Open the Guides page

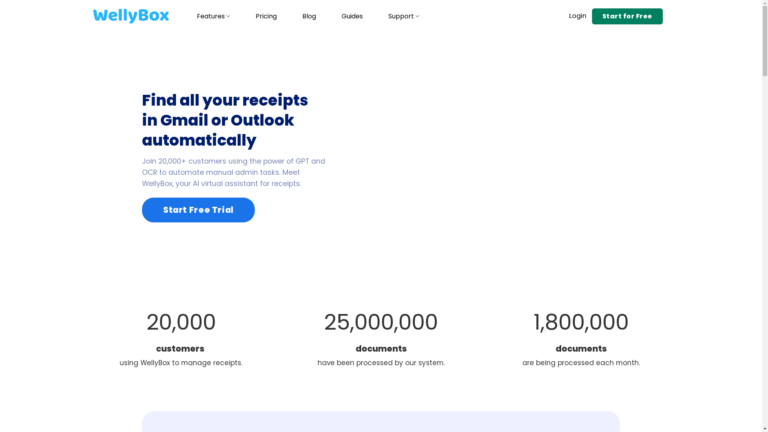(352, 16)
